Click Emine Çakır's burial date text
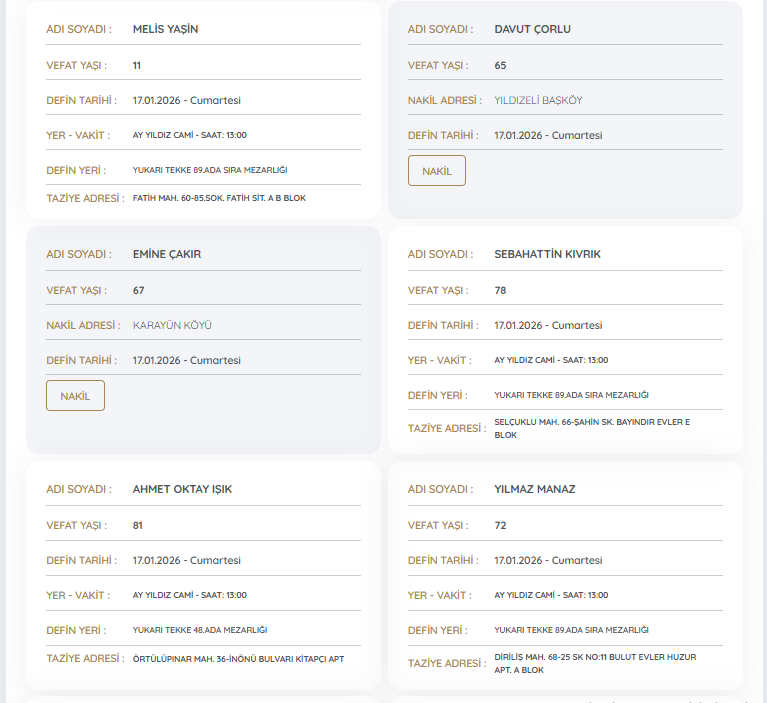The width and height of the screenshot is (767, 703). point(186,360)
